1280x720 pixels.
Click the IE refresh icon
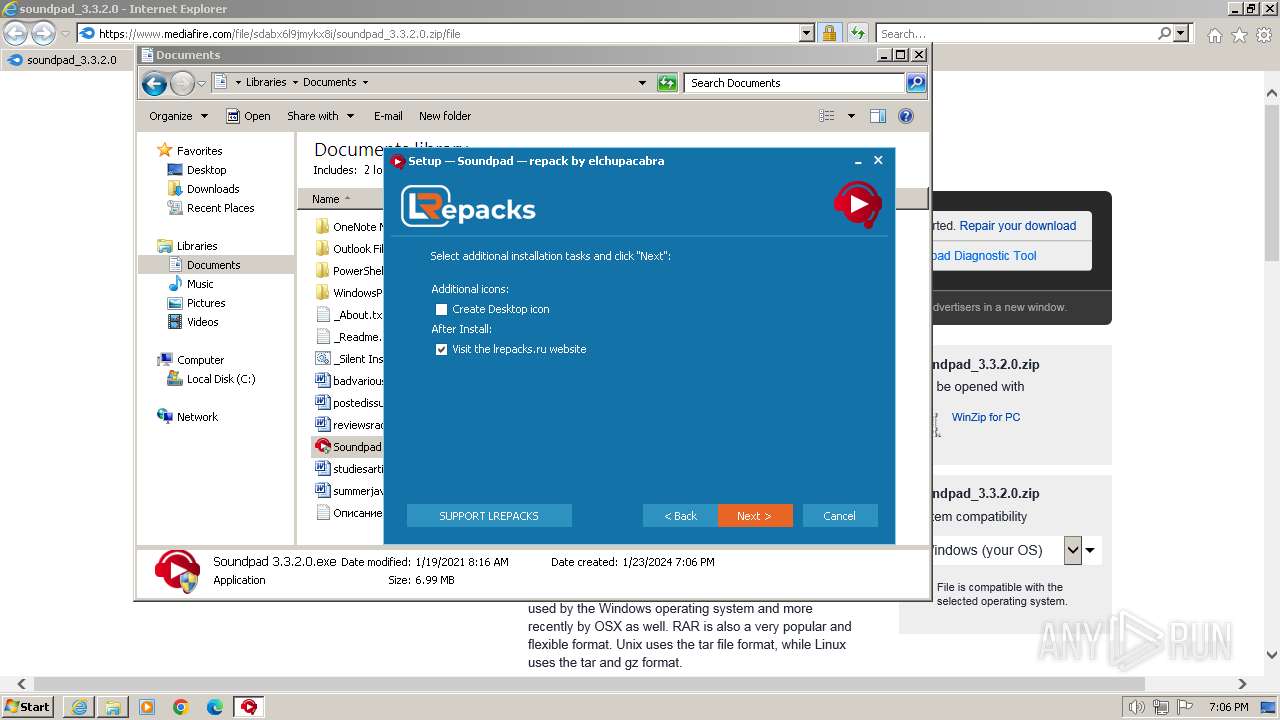(857, 33)
